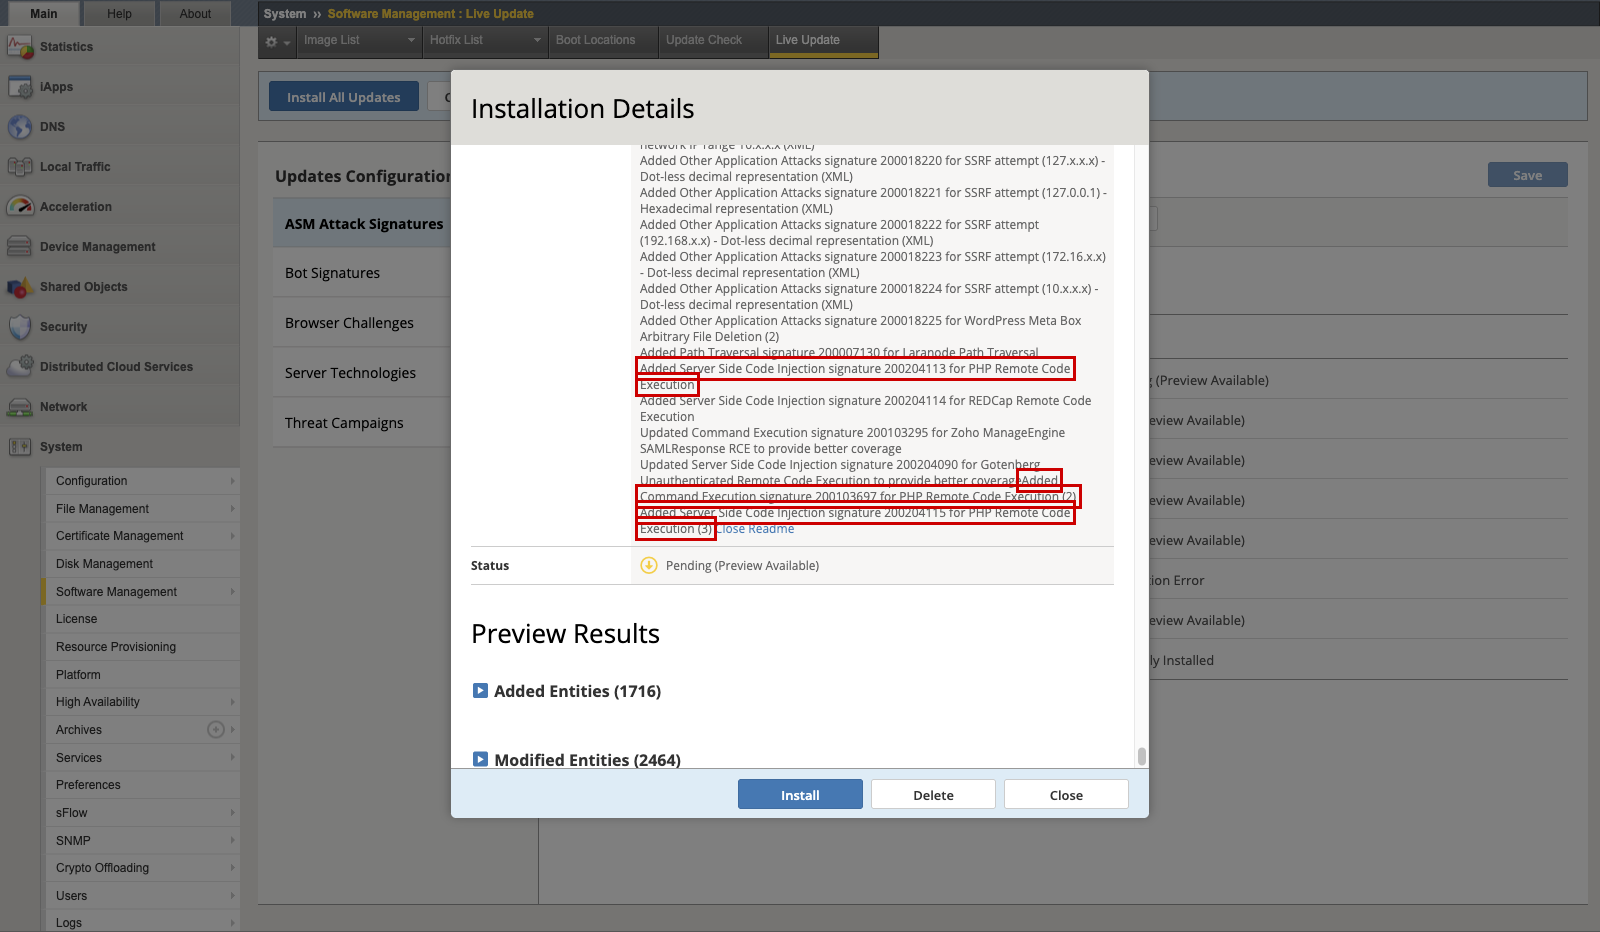The width and height of the screenshot is (1600, 932).
Task: Select Threat Campaigns category
Action: (364, 423)
